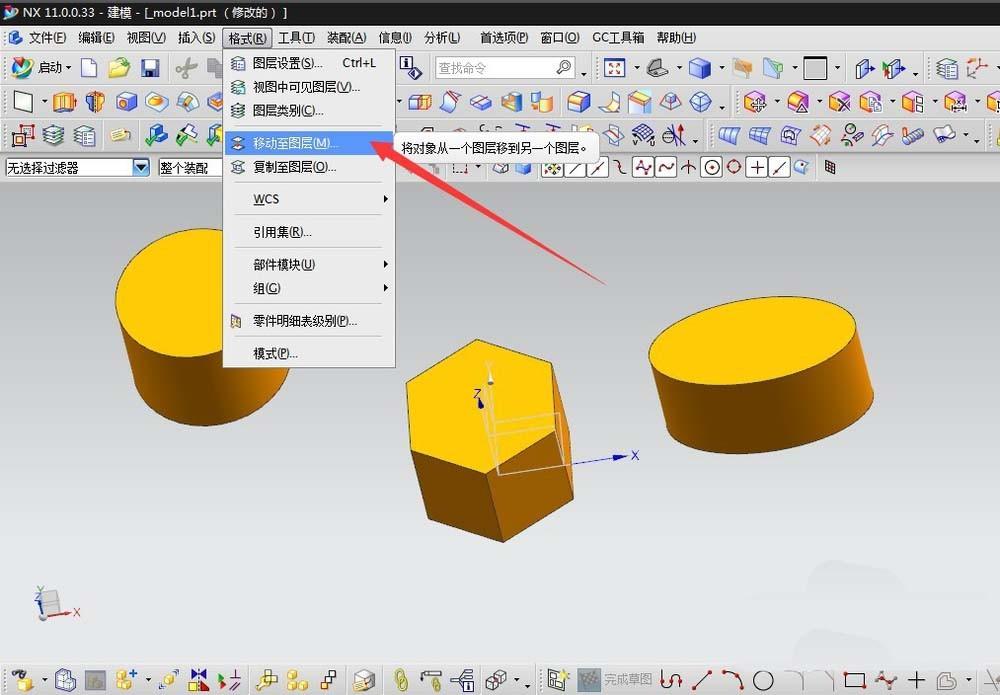Toggle the snap to arc center point icon
Viewport: 1000px width, 695px height.
tap(711, 168)
